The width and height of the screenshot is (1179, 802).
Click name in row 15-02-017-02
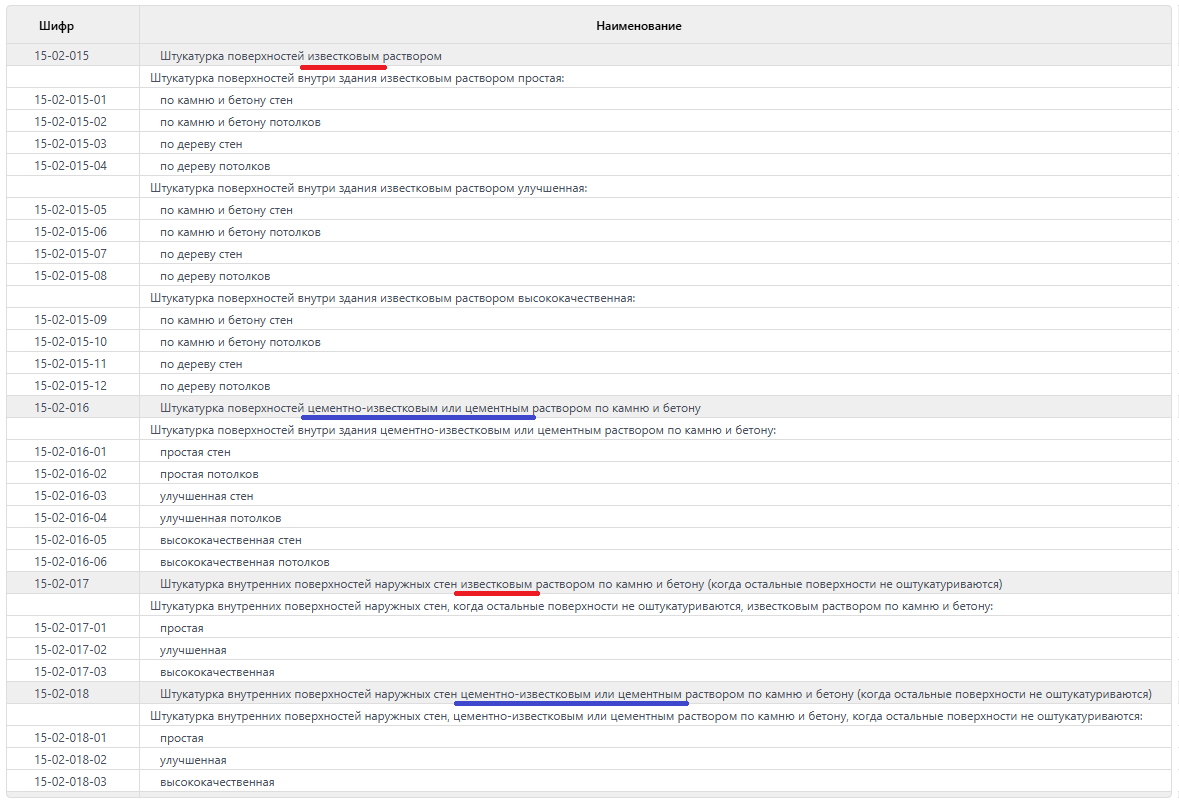click(x=192, y=650)
